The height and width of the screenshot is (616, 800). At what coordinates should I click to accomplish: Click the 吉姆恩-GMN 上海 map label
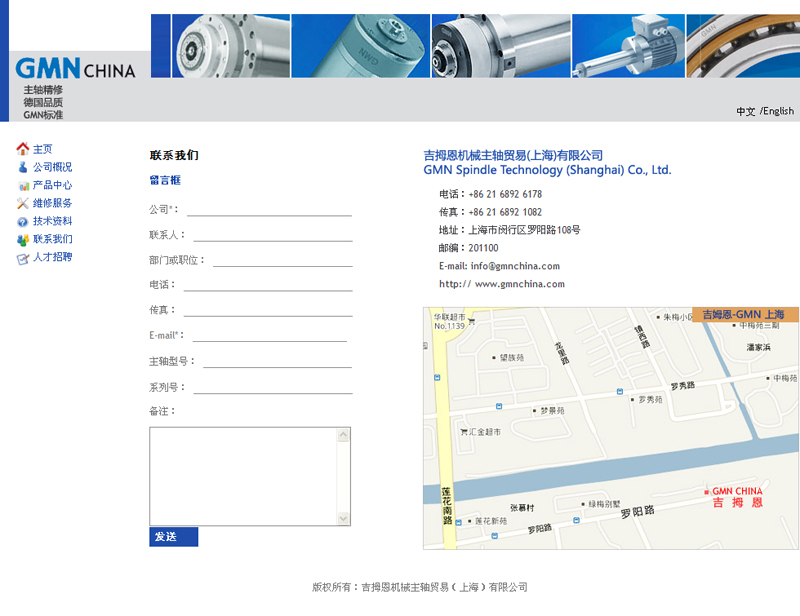point(745,314)
